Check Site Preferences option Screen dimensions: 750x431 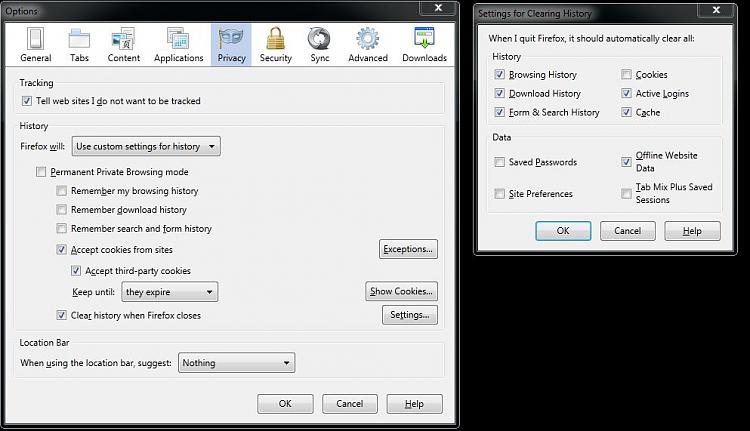499,194
